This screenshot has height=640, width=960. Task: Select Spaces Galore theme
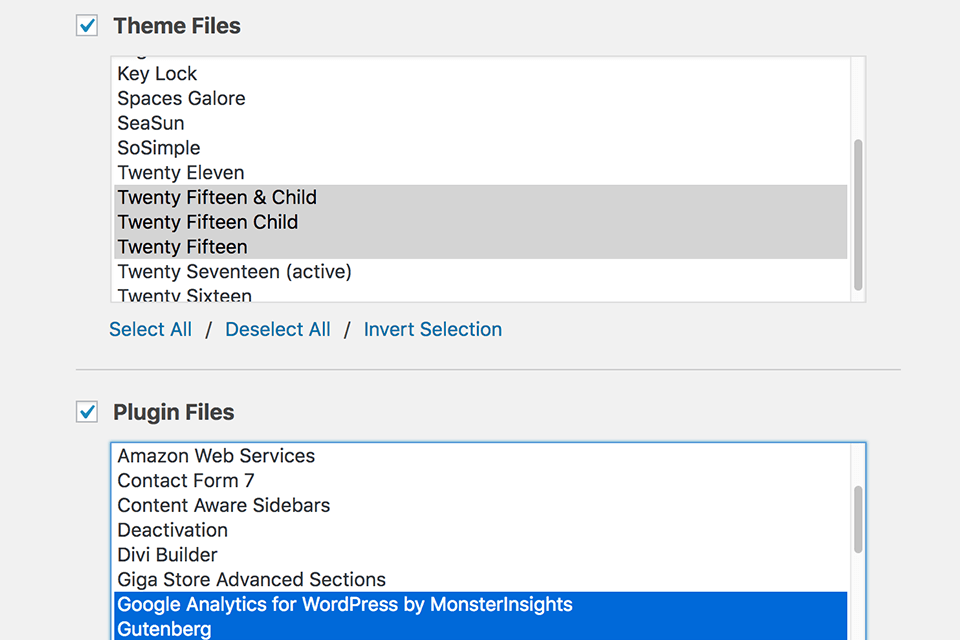pos(181,98)
